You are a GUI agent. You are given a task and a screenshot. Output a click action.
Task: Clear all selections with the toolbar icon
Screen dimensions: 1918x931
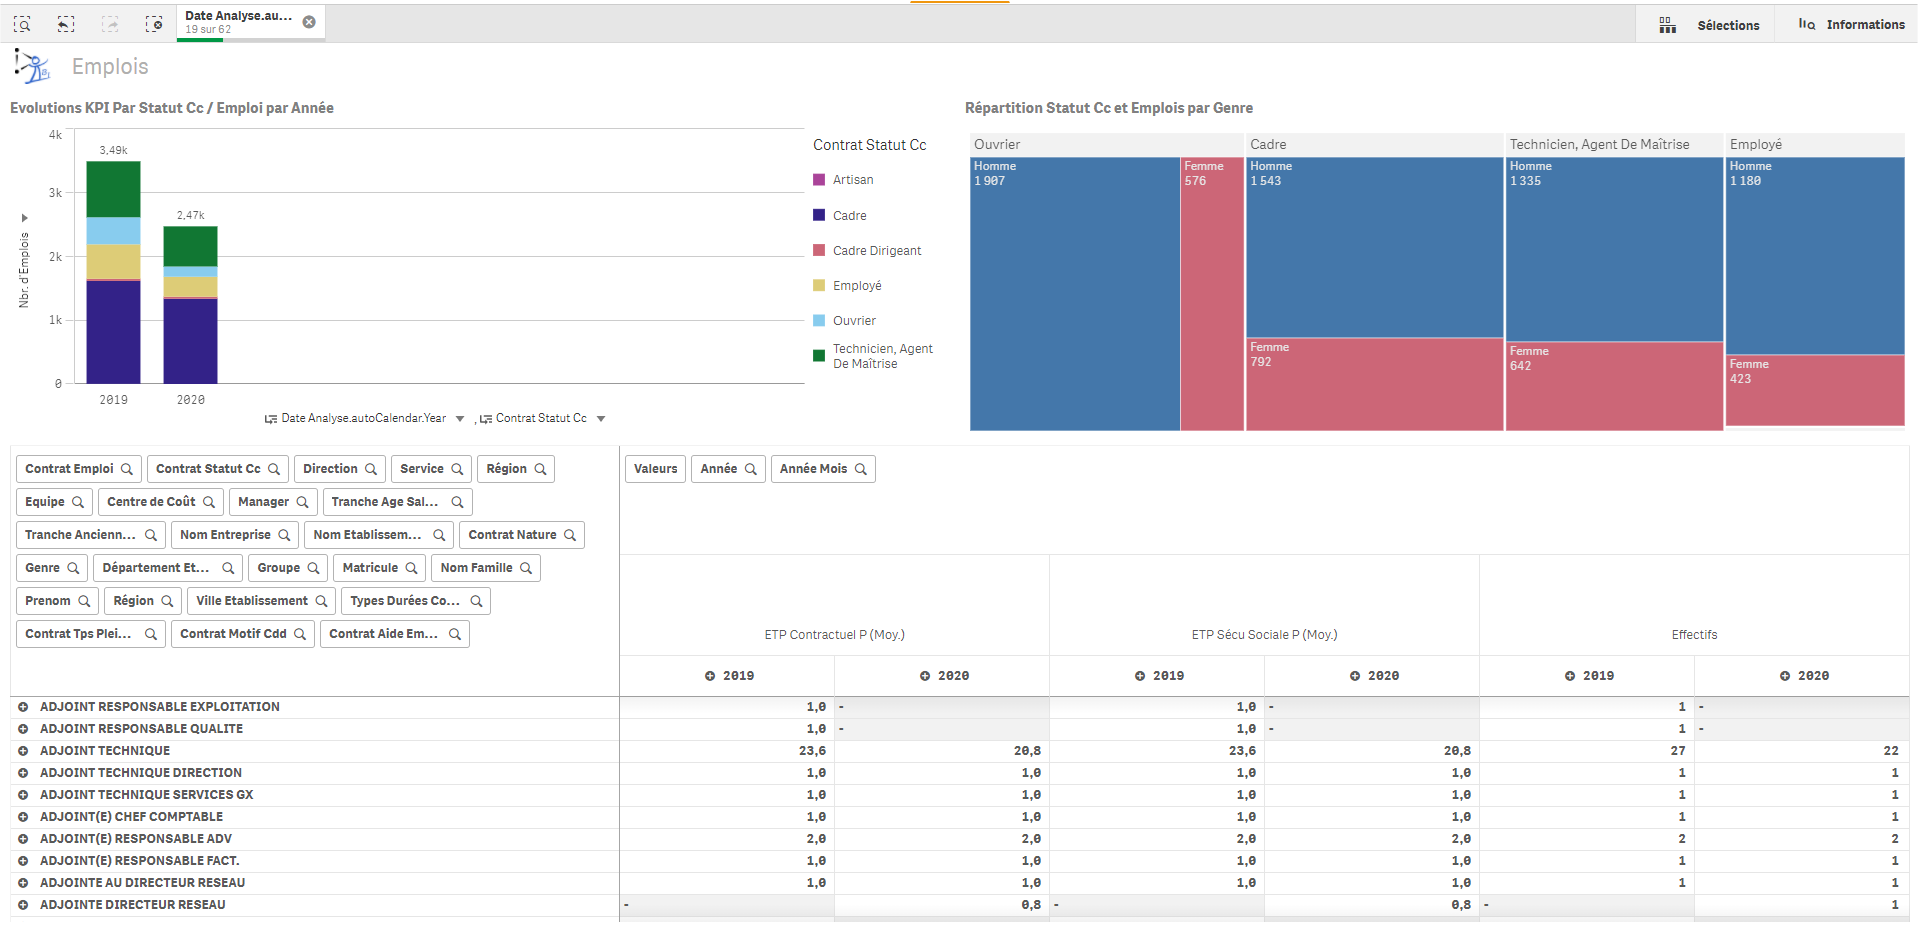[x=154, y=23]
